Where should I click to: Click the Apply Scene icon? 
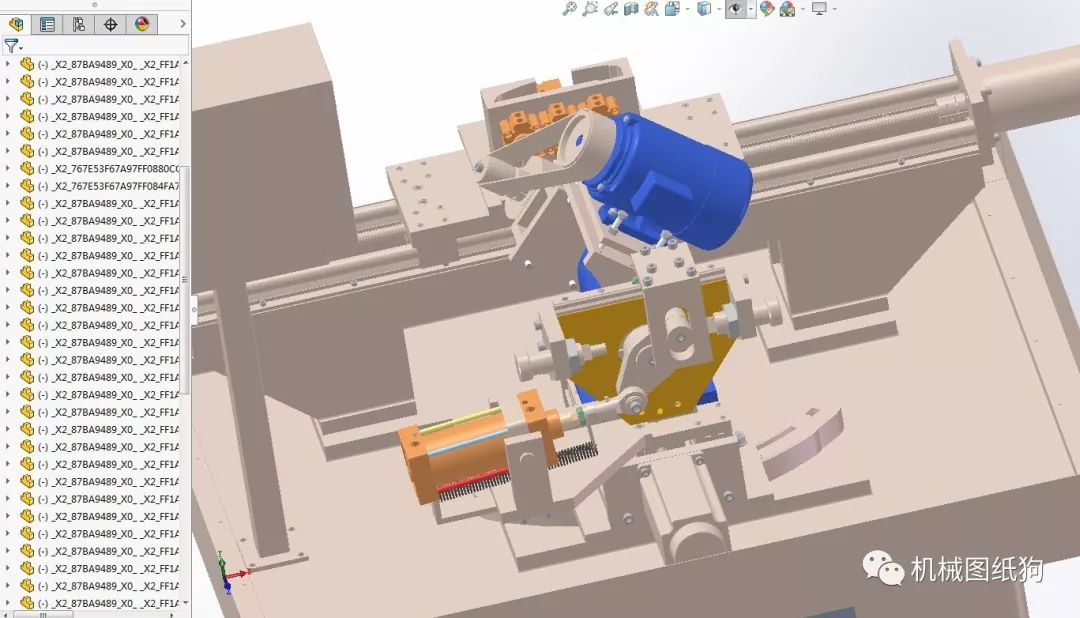coord(788,9)
